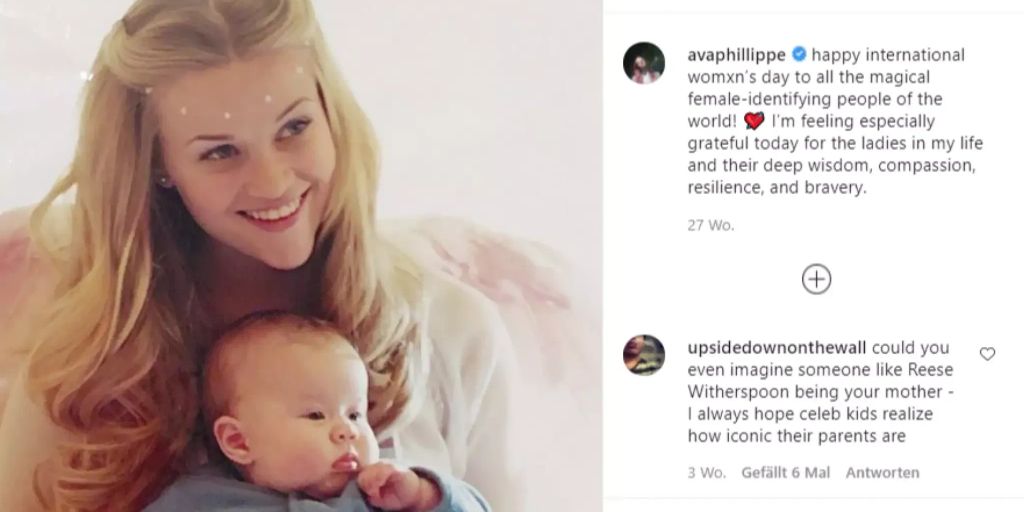Image resolution: width=1024 pixels, height=512 pixels.
Task: Click the red heart emoji in caption
Action: point(754,121)
